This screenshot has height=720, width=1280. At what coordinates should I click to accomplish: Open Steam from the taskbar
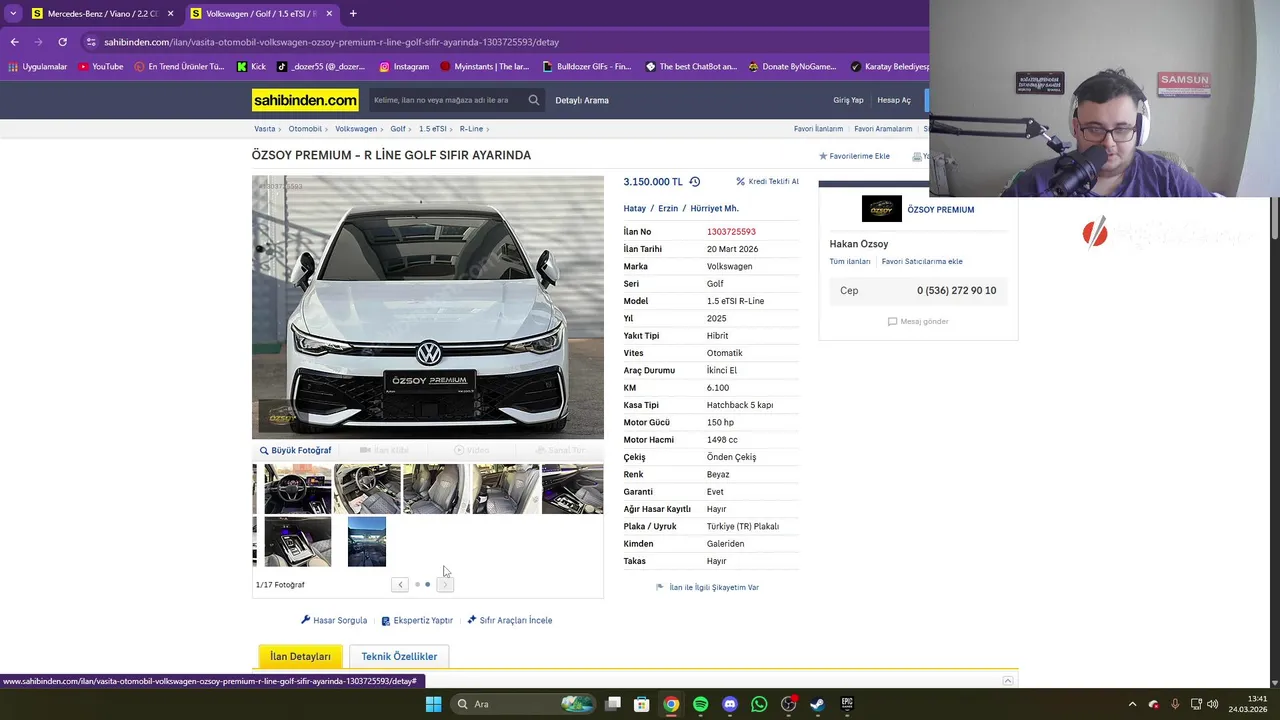tap(817, 704)
